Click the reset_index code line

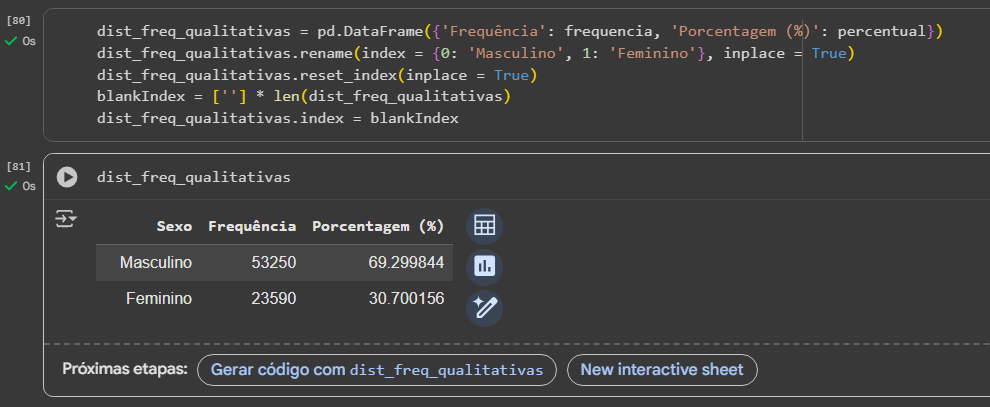tap(320, 75)
